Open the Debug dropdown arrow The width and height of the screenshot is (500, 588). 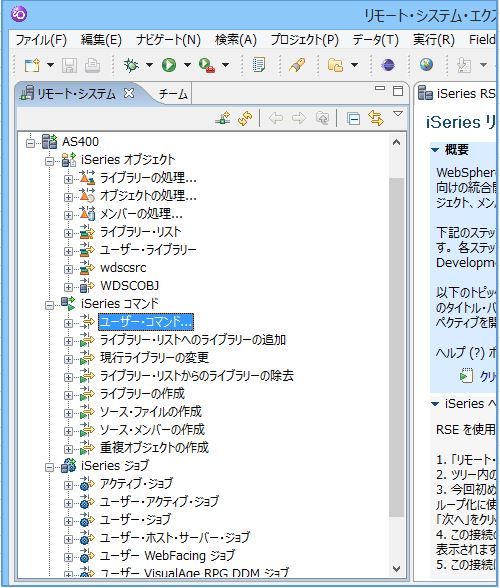[149, 65]
